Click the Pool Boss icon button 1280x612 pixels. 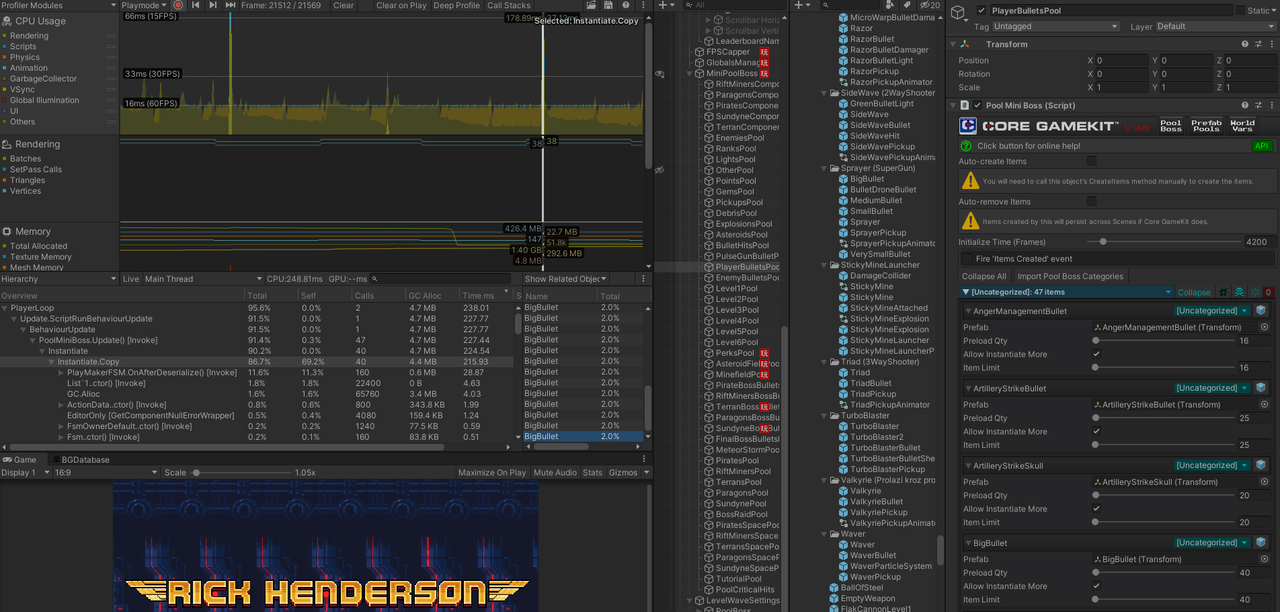(1170, 126)
